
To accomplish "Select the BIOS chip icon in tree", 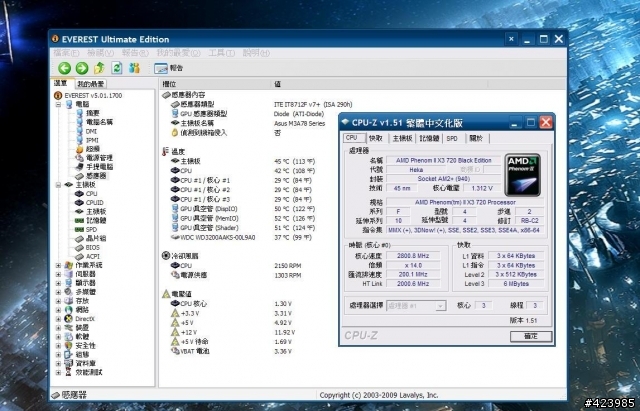I will [x=79, y=247].
